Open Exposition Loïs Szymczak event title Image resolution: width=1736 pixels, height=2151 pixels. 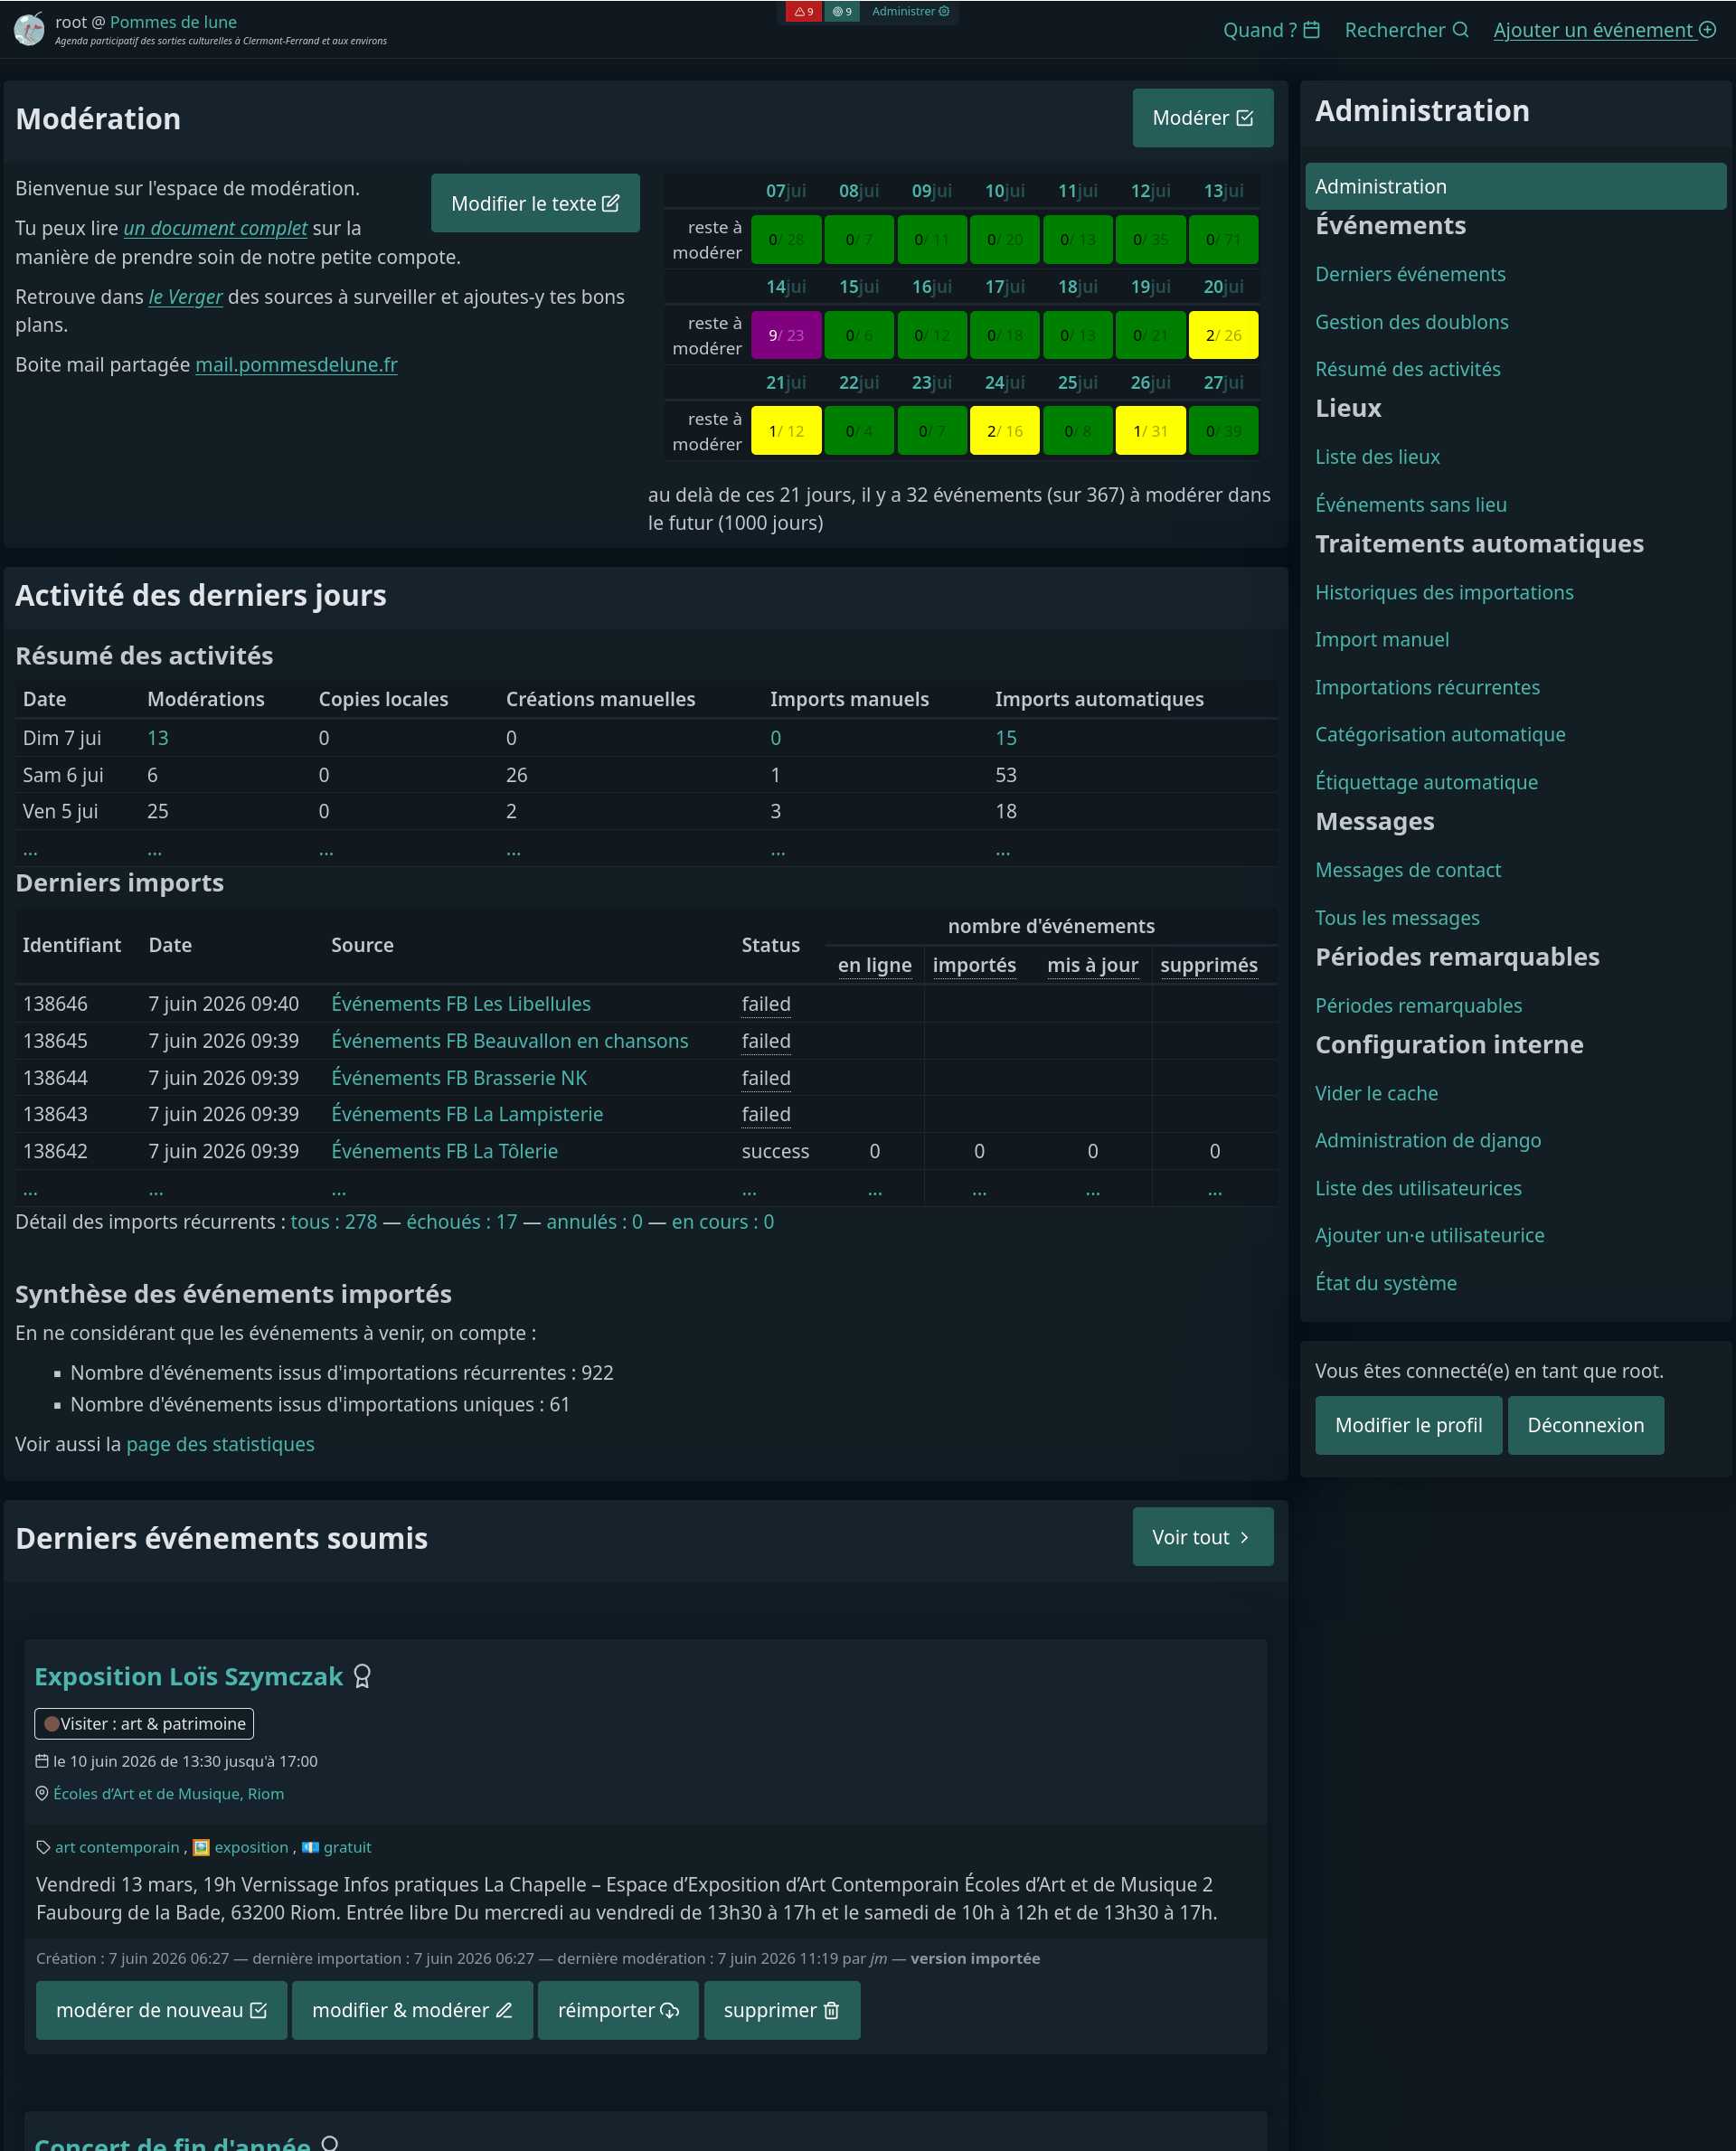pyautogui.click(x=189, y=1677)
